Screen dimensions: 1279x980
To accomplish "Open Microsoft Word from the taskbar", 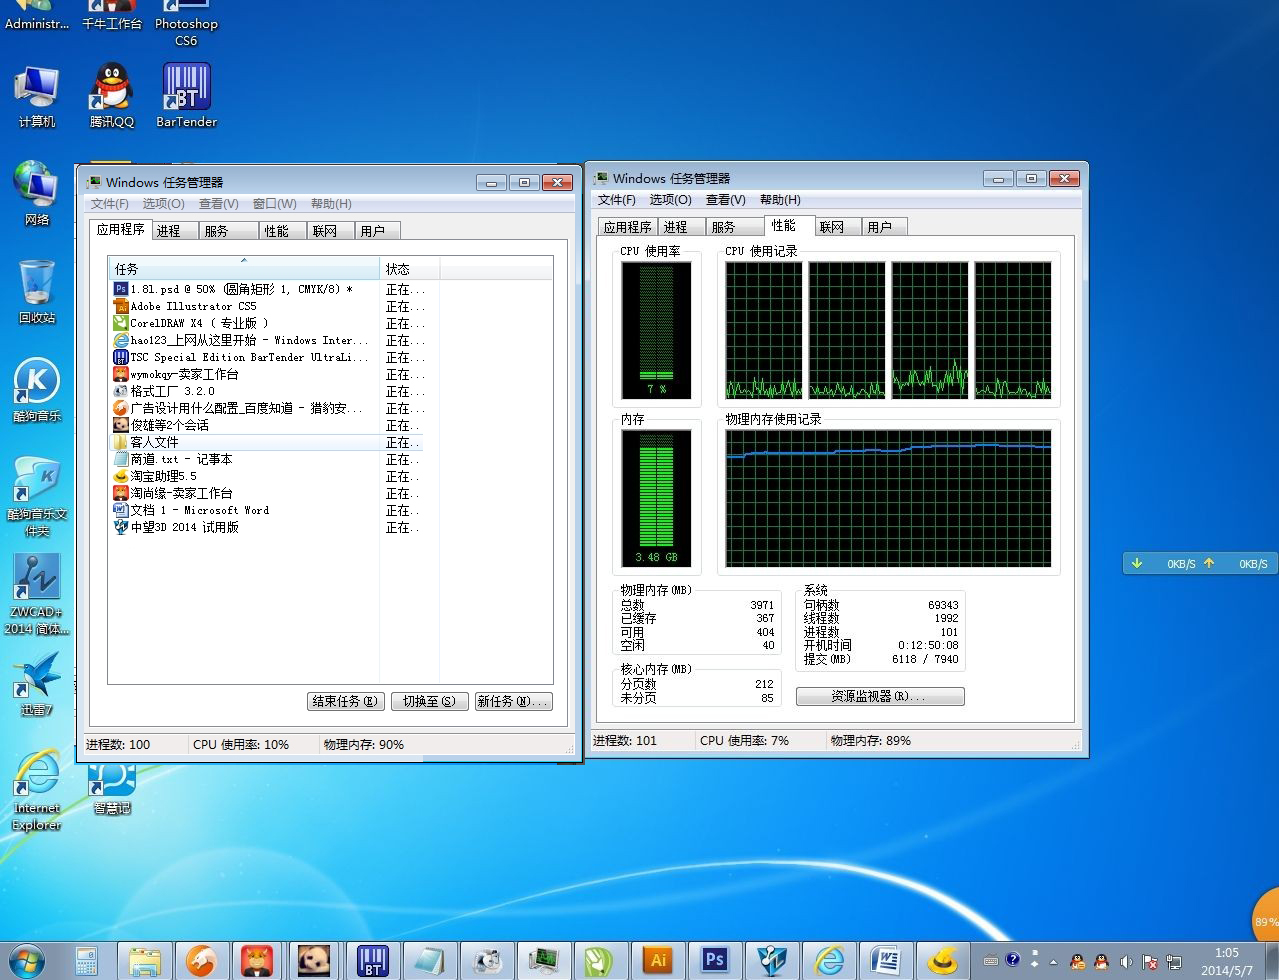I will click(x=886, y=960).
